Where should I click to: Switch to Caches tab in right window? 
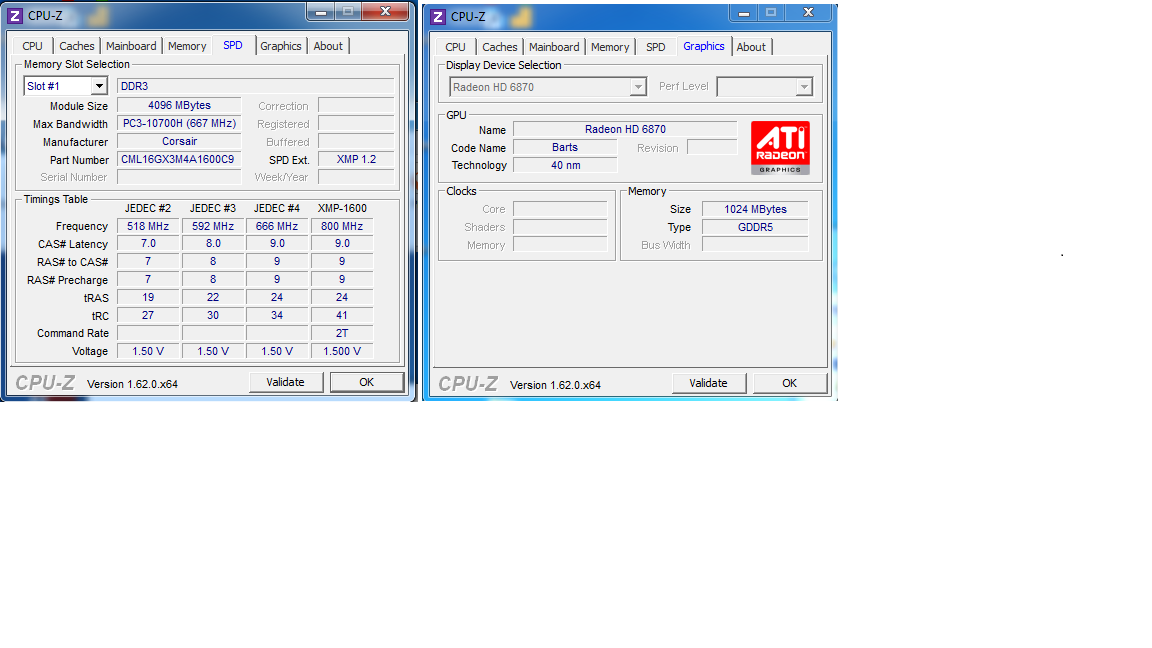coord(500,46)
